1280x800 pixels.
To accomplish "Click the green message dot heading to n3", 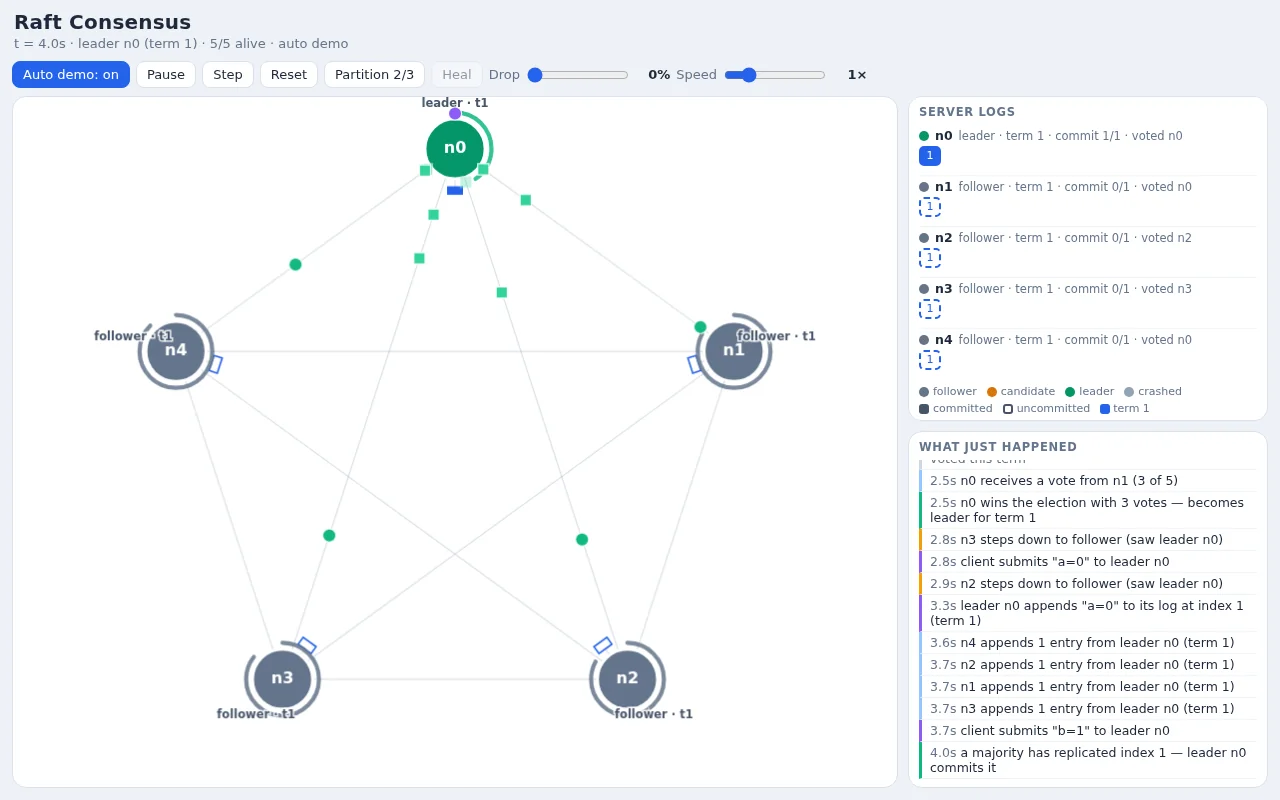I will (329, 535).
